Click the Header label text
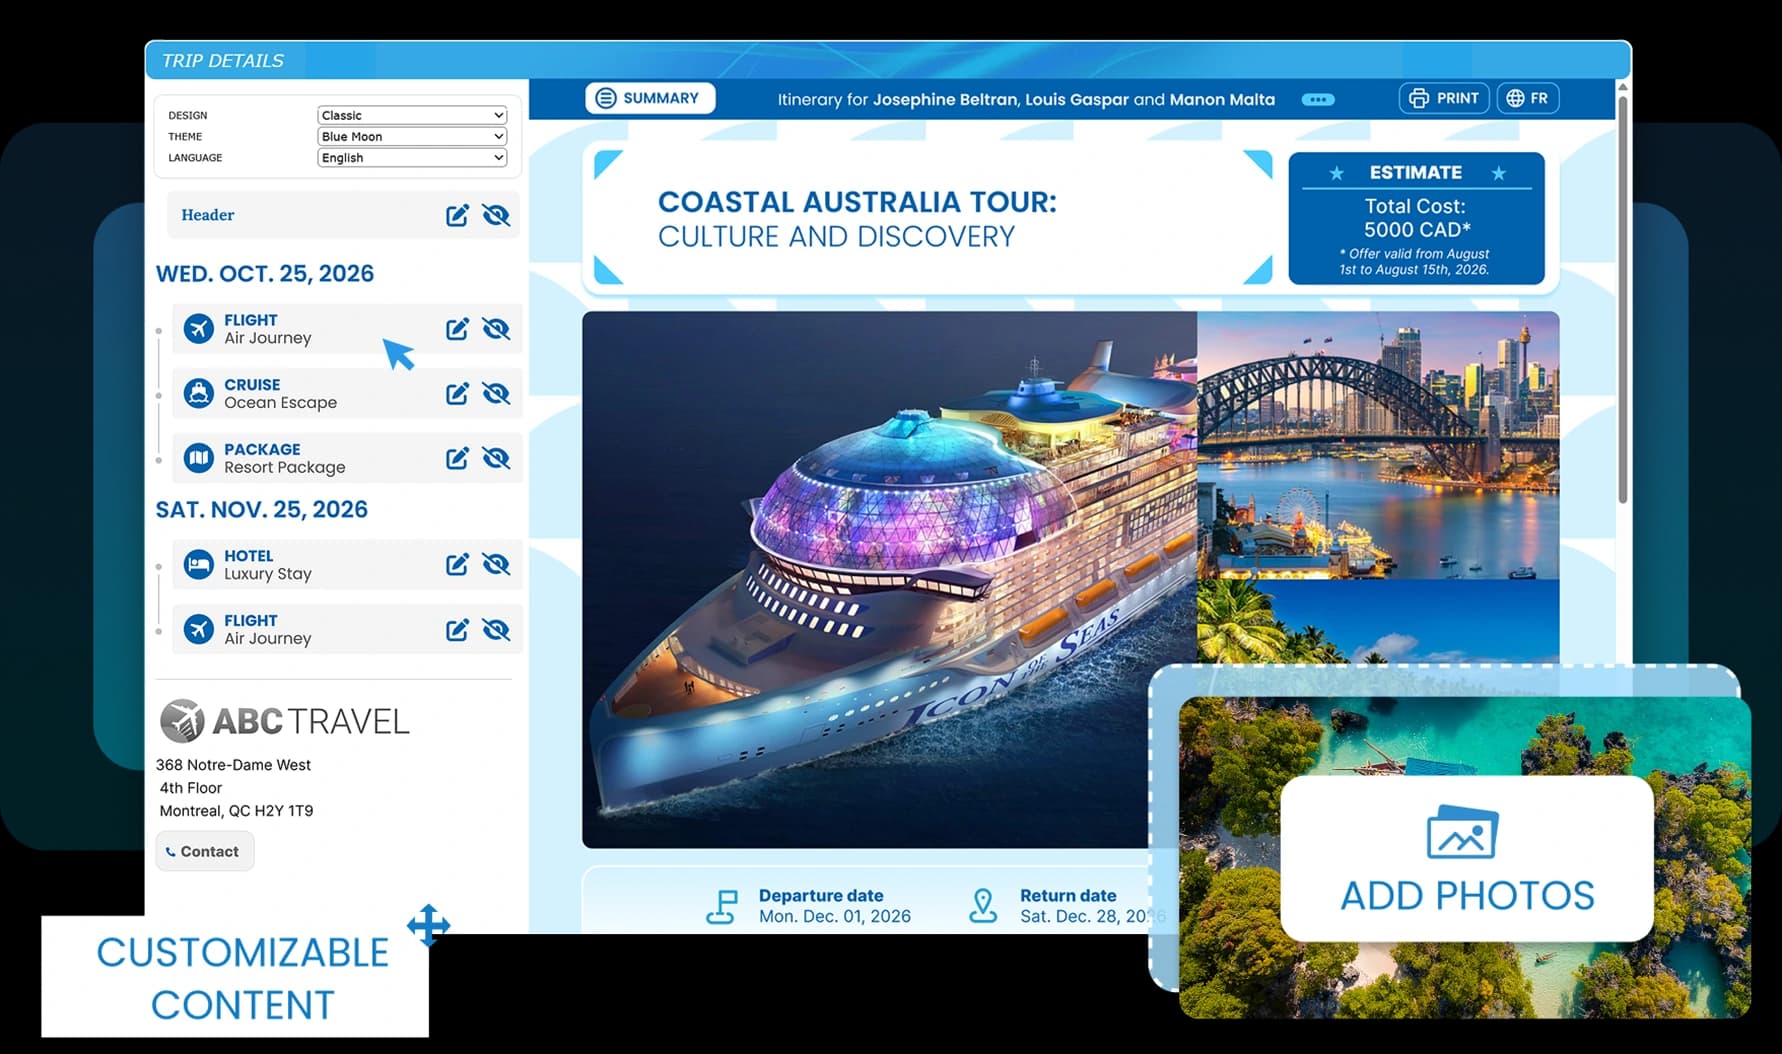This screenshot has width=1782, height=1054. point(208,215)
